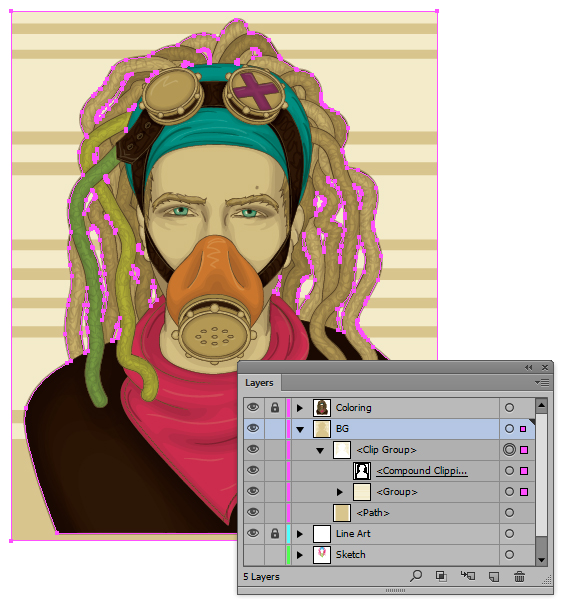The image size is (565, 605).
Task: Click Compound Clipping Path thumbnail
Action: (x=362, y=471)
